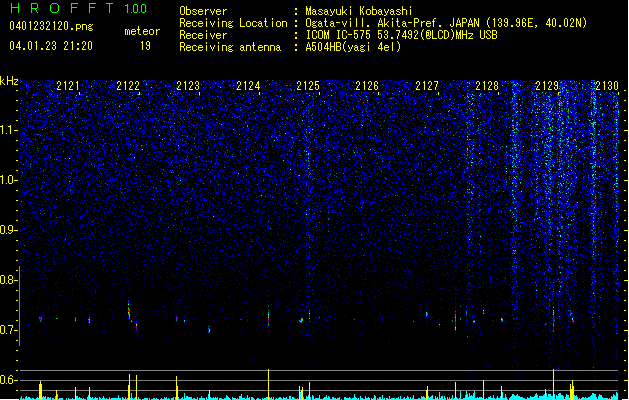
Task: Click the tallest yellow spike under 2129
Action: [553, 384]
